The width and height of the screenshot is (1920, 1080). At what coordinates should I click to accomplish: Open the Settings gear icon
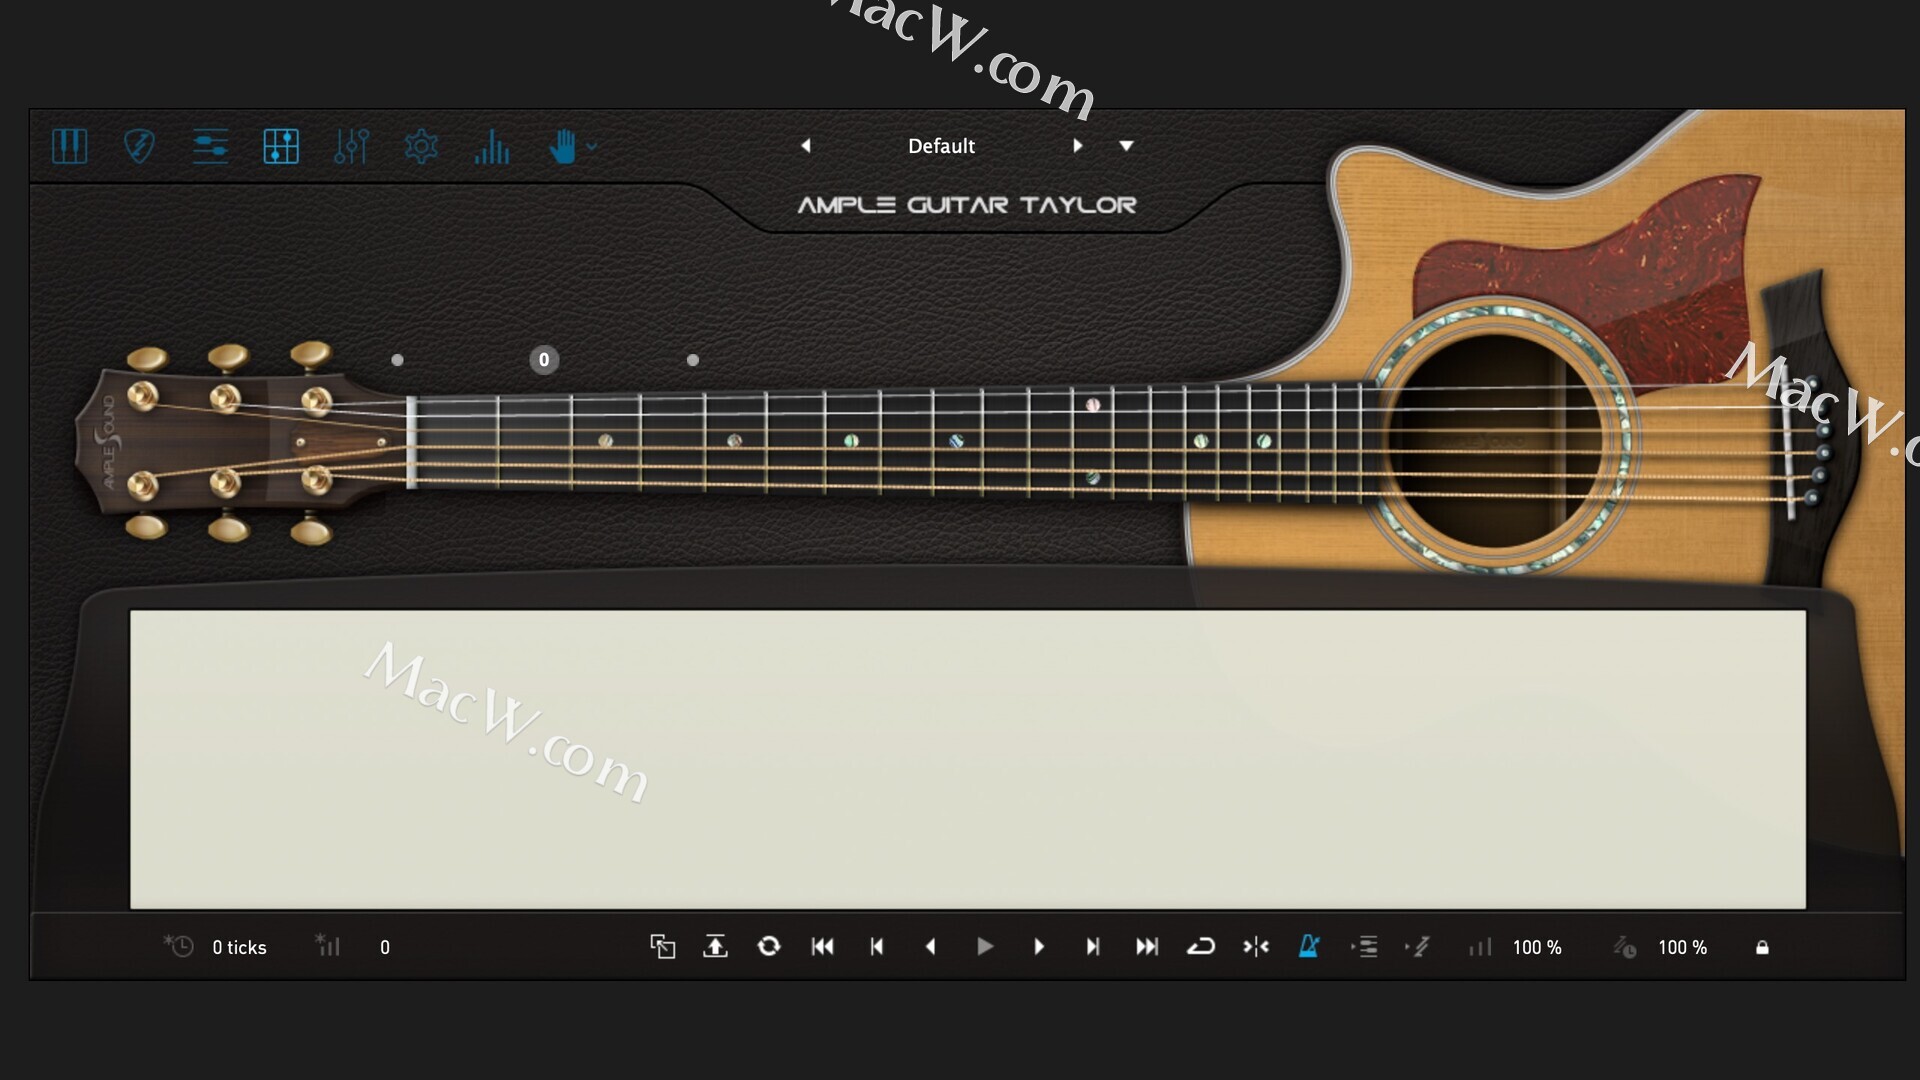click(421, 146)
